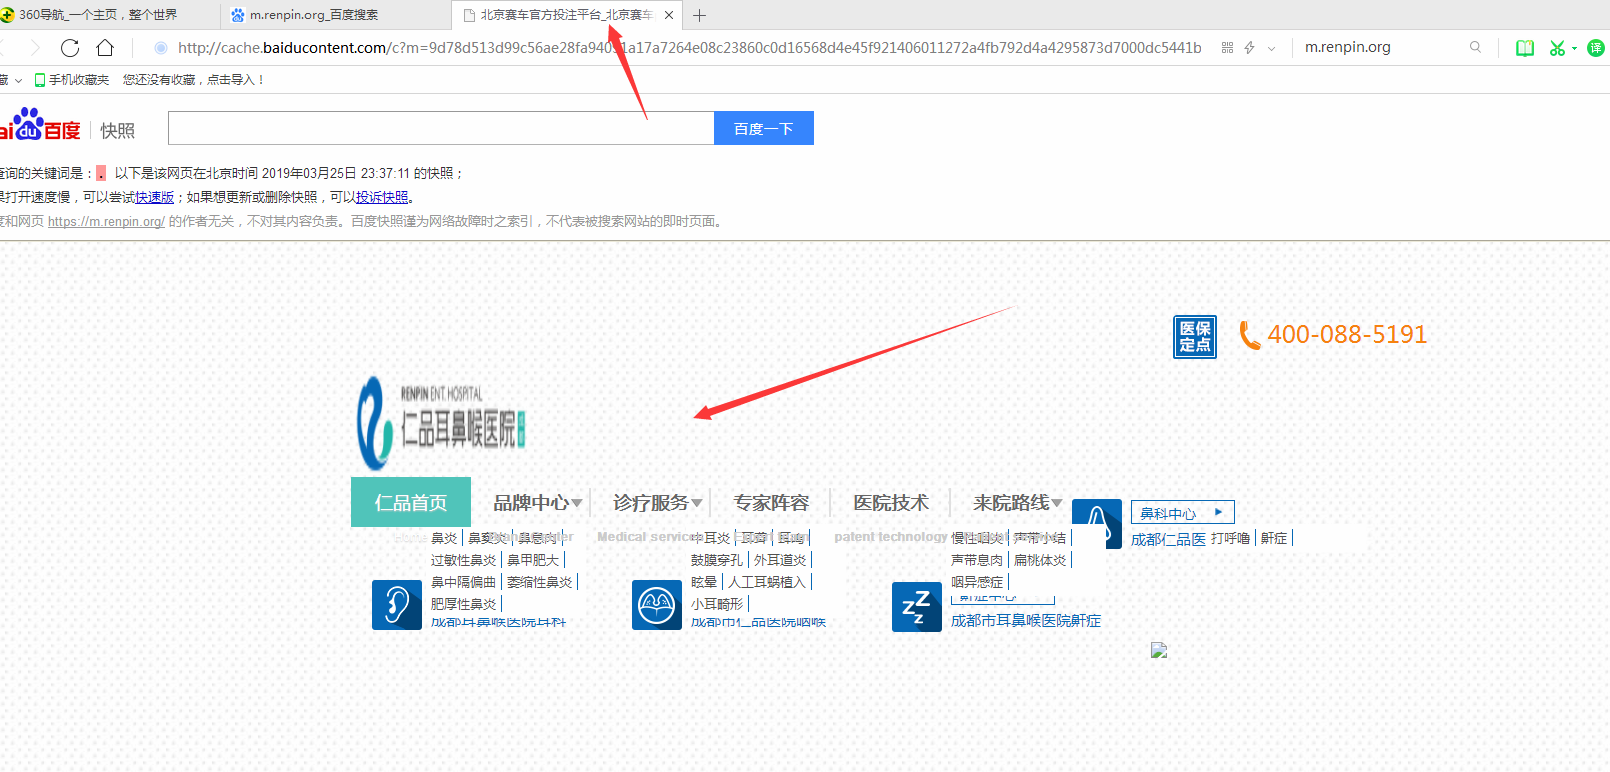This screenshot has height=772, width=1610.
Task: Open the 仁品首页 menu item
Action: 411,502
